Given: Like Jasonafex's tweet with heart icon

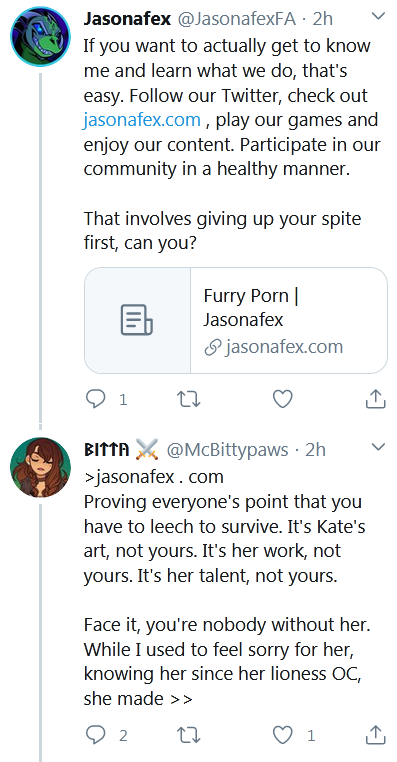Looking at the screenshot, I should (x=282, y=399).
